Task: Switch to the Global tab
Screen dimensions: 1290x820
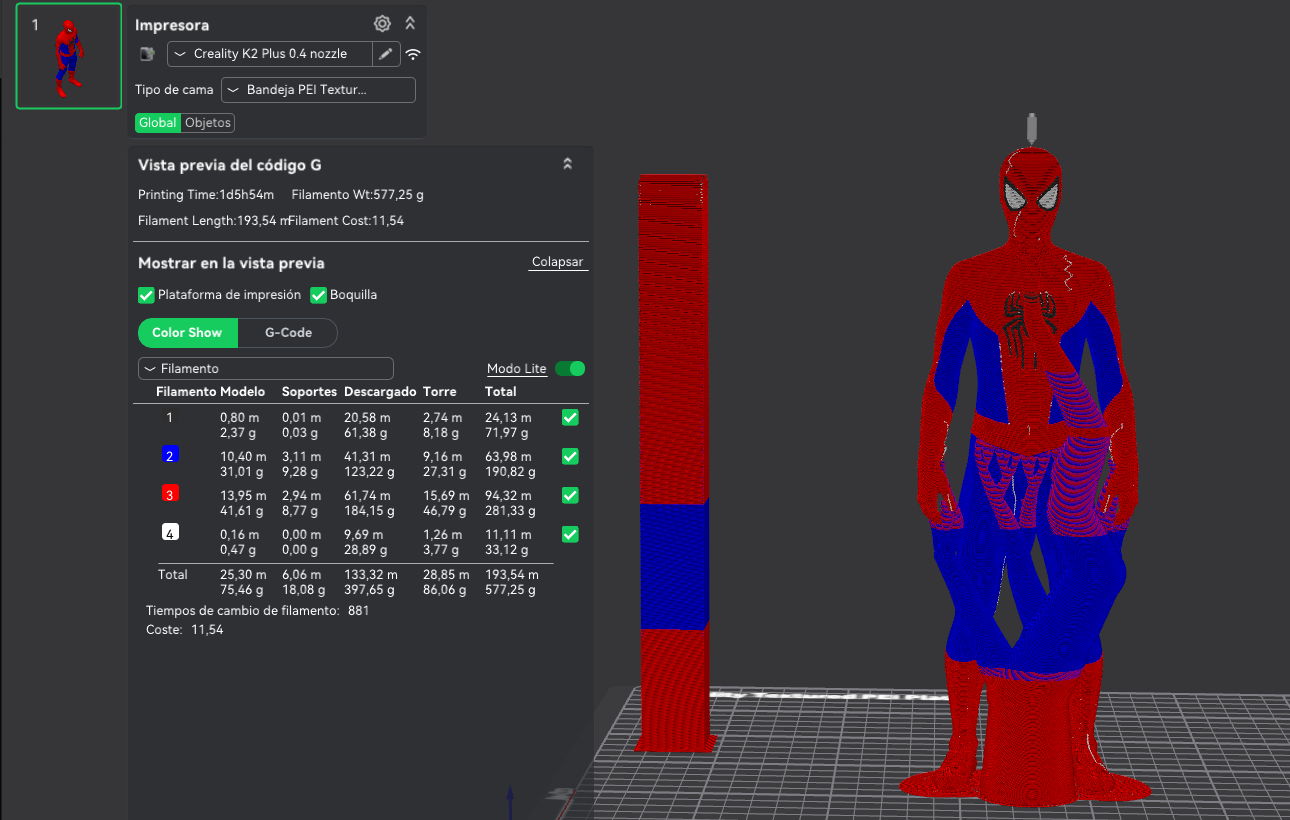Action: coord(158,123)
